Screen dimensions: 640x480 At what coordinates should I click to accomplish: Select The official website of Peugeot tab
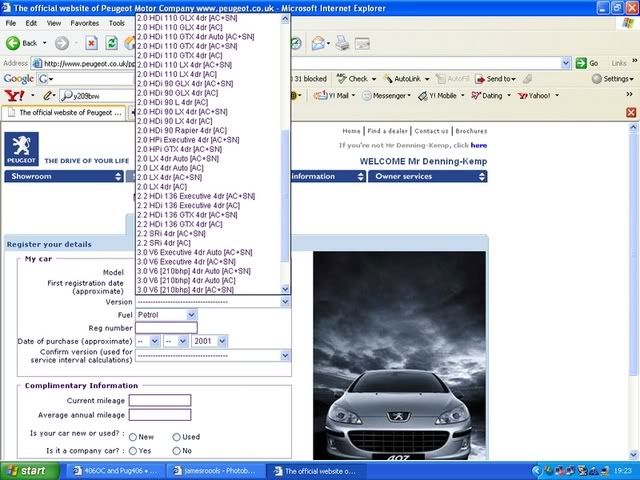coord(64,113)
